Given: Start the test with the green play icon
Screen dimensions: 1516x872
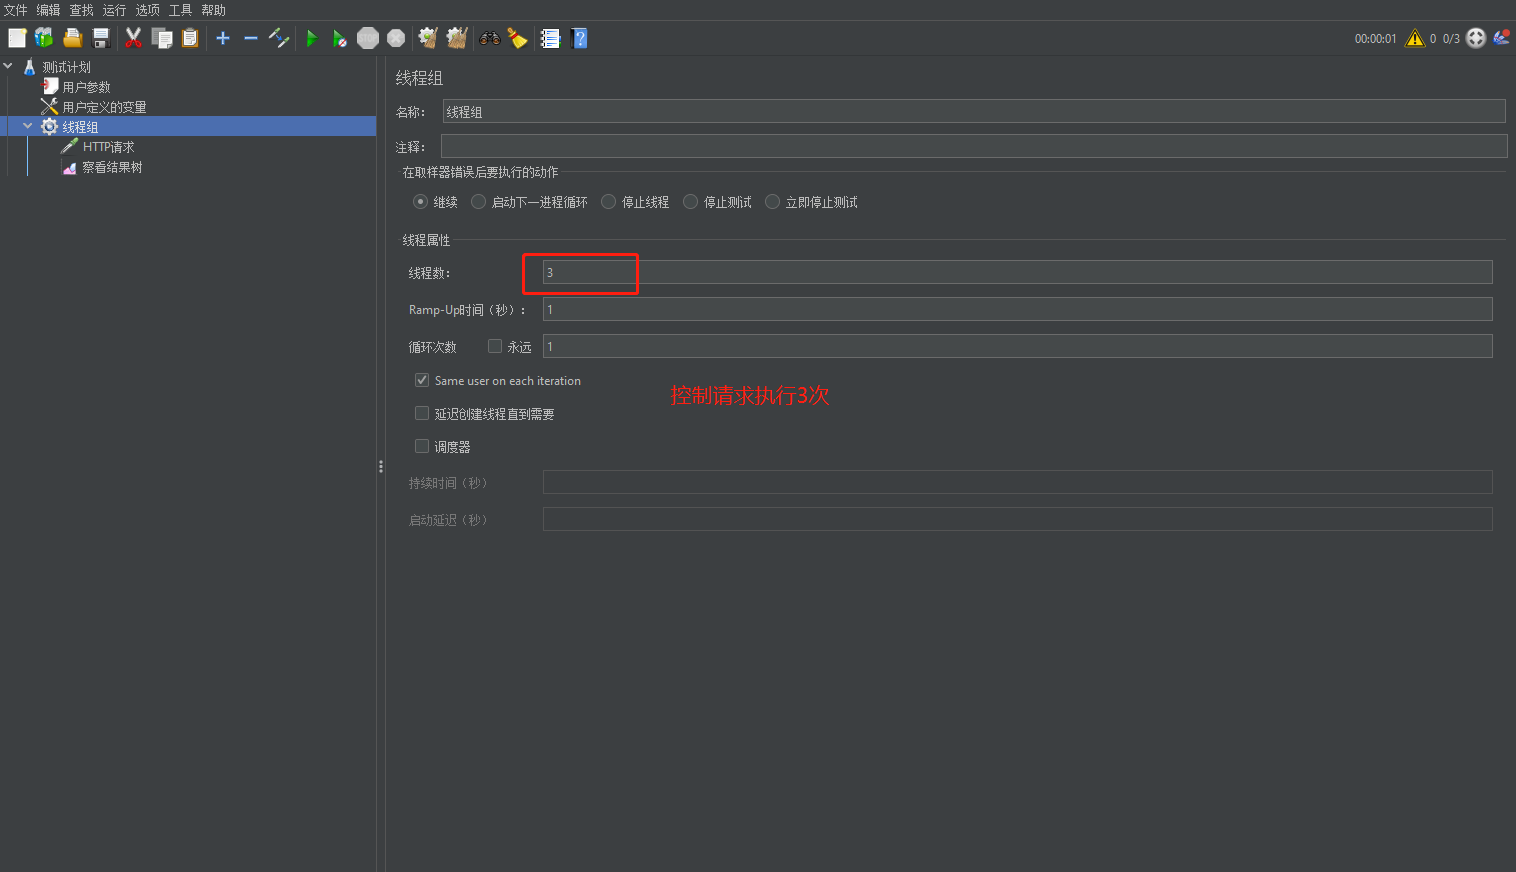Looking at the screenshot, I should [311, 38].
